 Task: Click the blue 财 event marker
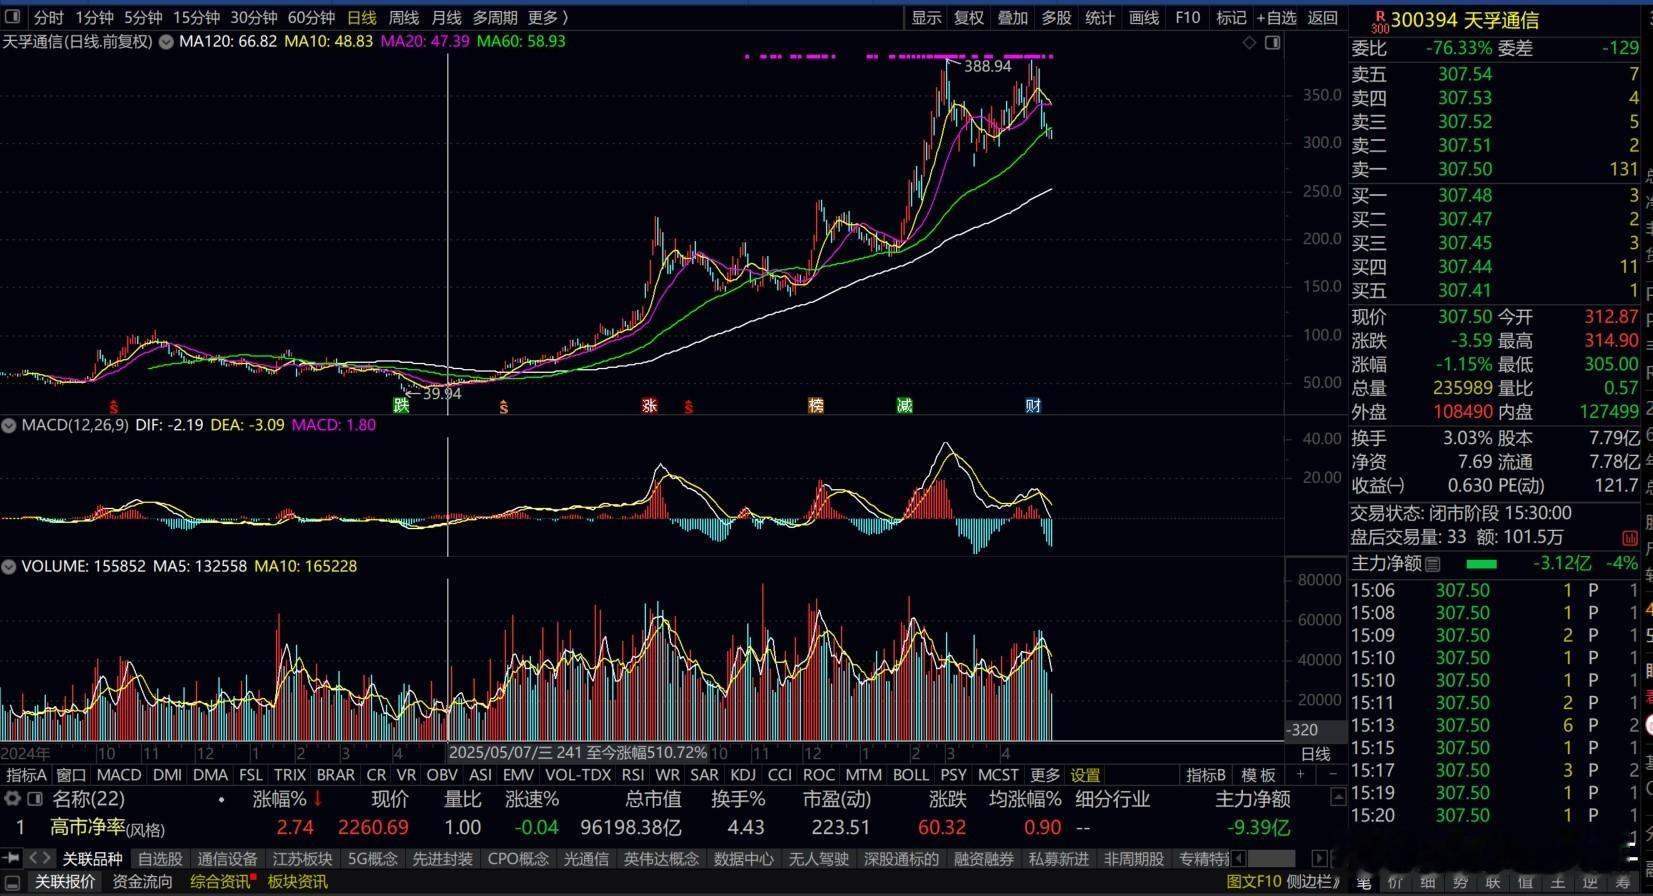click(1033, 405)
